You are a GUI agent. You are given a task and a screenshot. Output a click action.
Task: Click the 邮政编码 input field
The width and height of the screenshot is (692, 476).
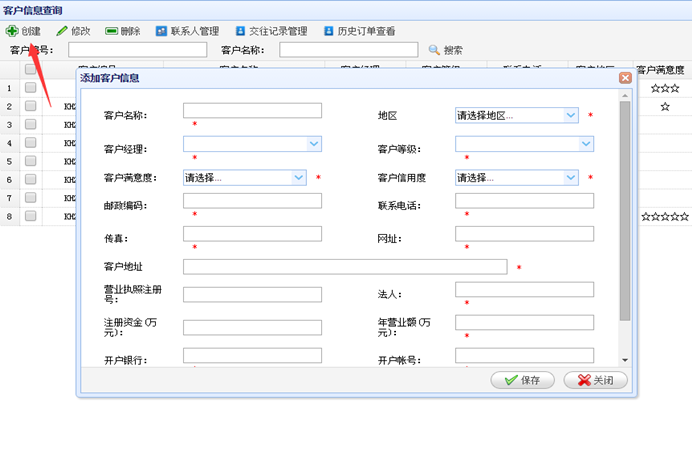(x=252, y=201)
